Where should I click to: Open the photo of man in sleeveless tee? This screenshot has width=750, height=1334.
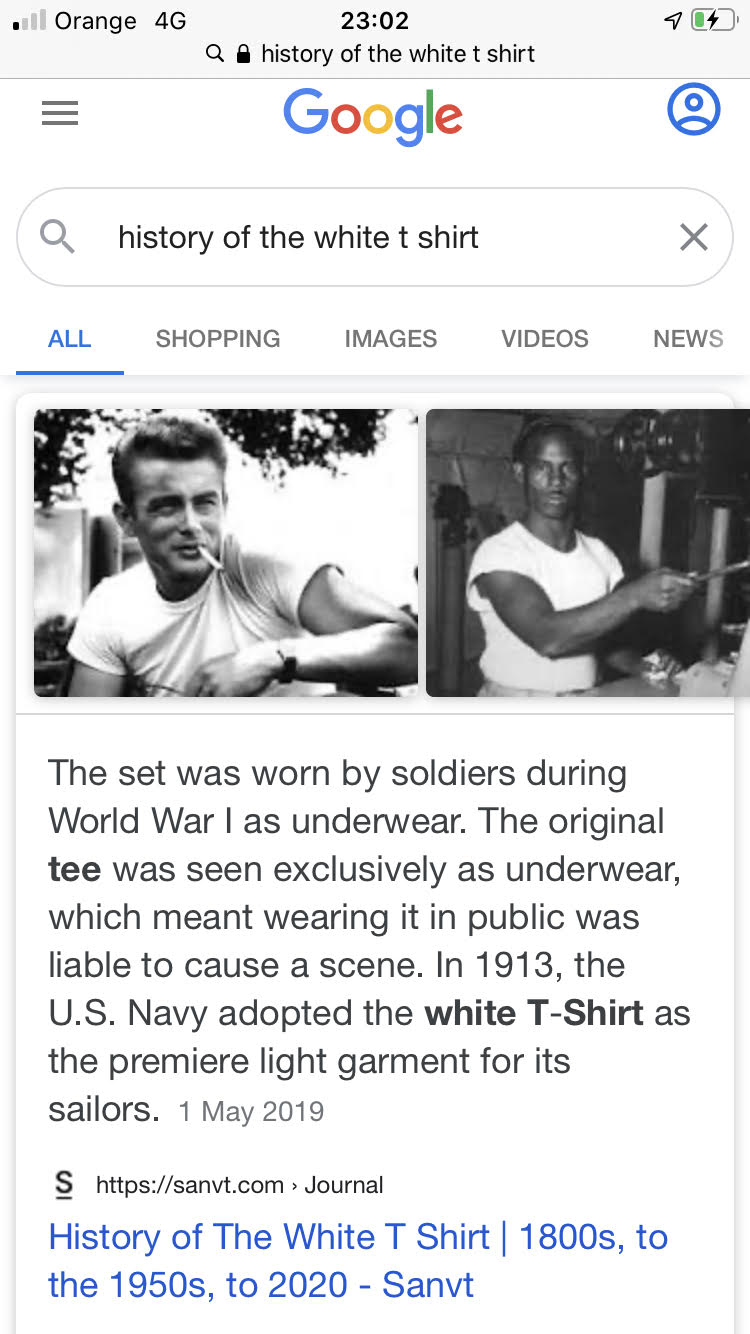(588, 553)
